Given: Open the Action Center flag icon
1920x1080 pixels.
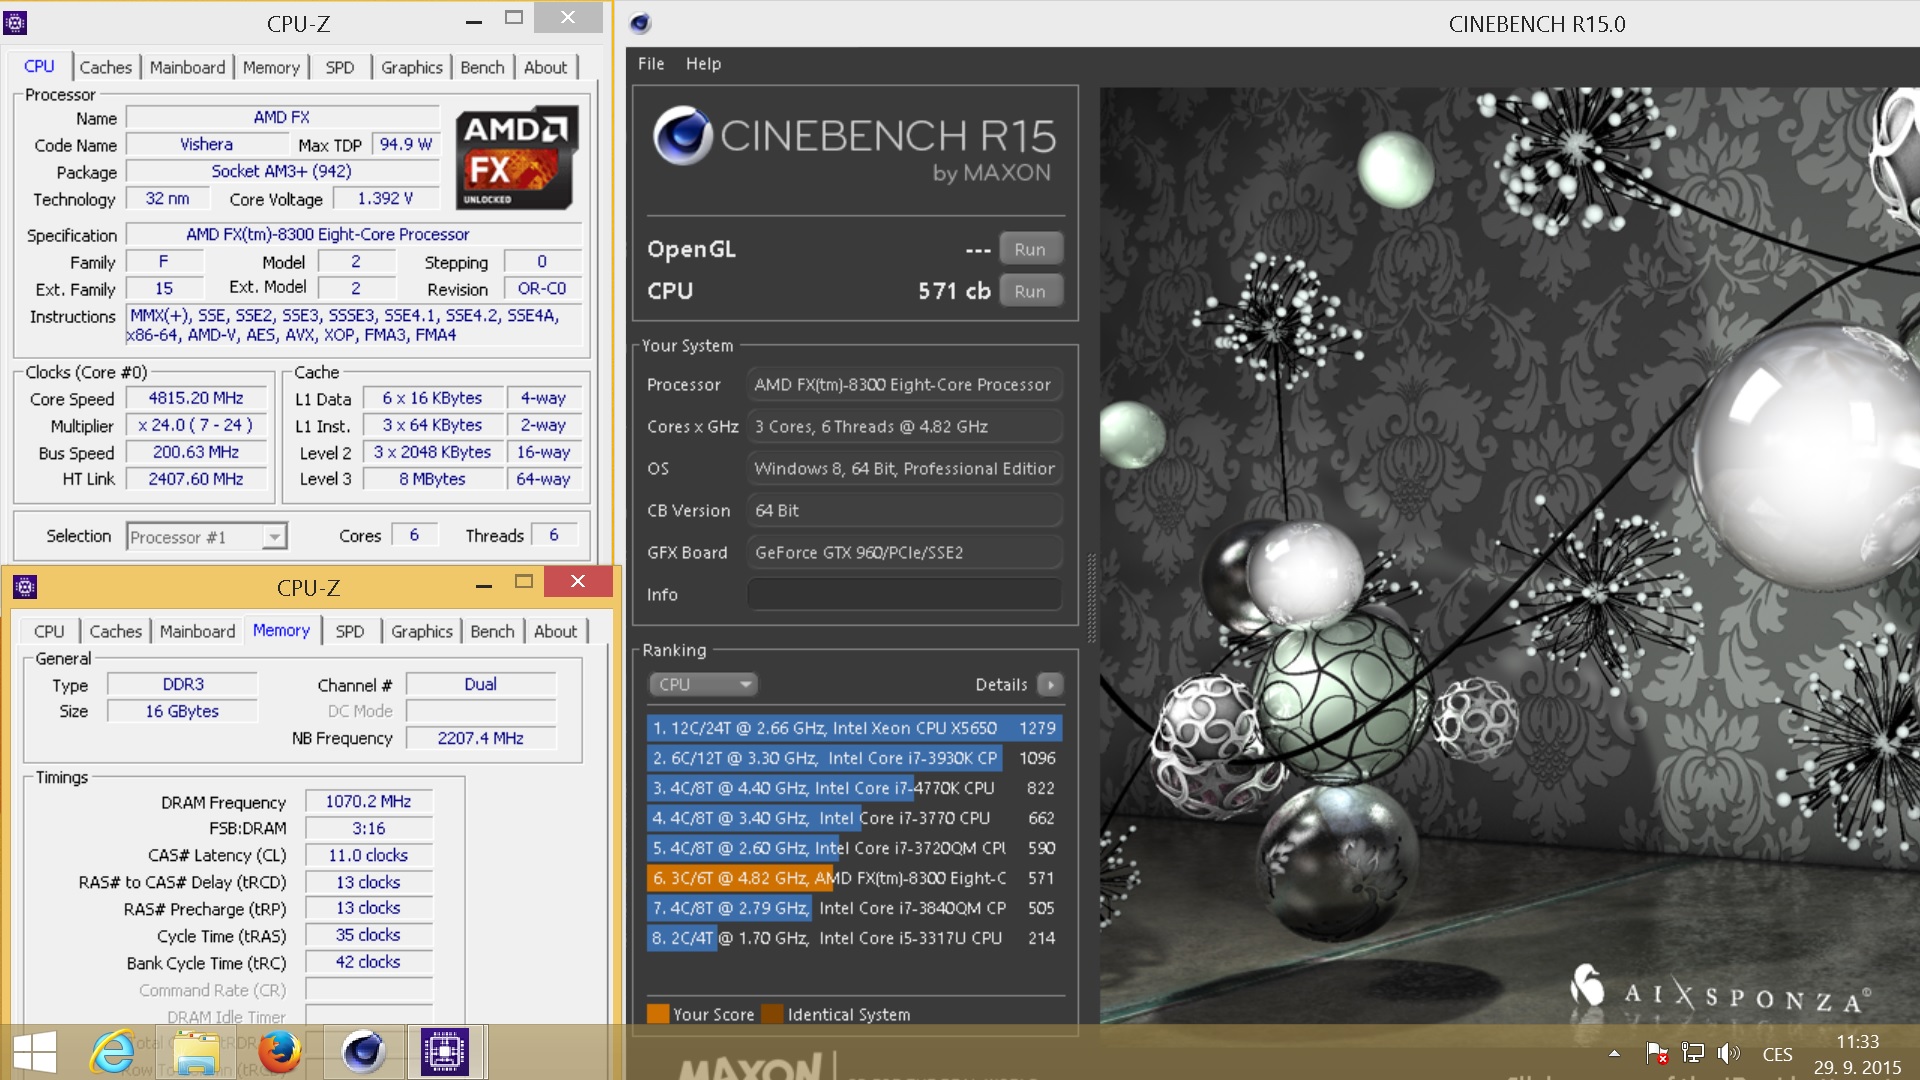Looking at the screenshot, I should coord(1656,1053).
